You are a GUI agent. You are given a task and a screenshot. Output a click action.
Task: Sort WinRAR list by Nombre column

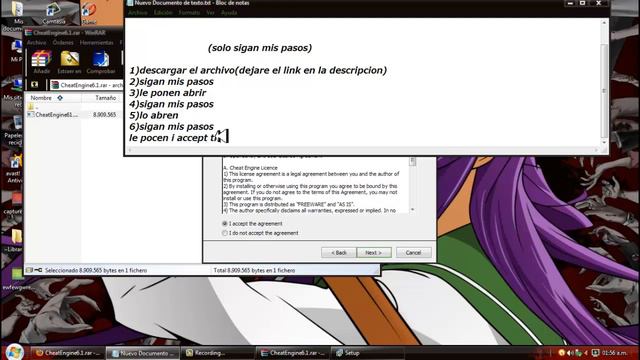pos(53,98)
